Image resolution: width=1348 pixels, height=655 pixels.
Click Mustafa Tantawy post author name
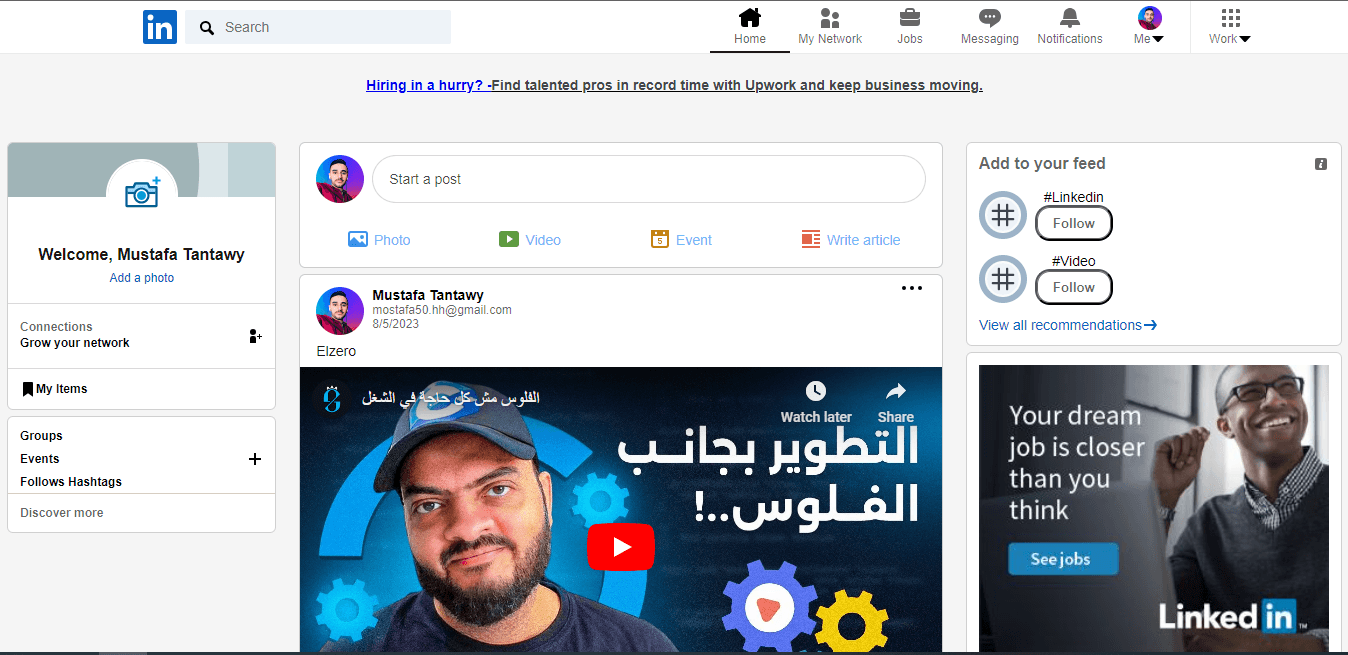coord(428,295)
